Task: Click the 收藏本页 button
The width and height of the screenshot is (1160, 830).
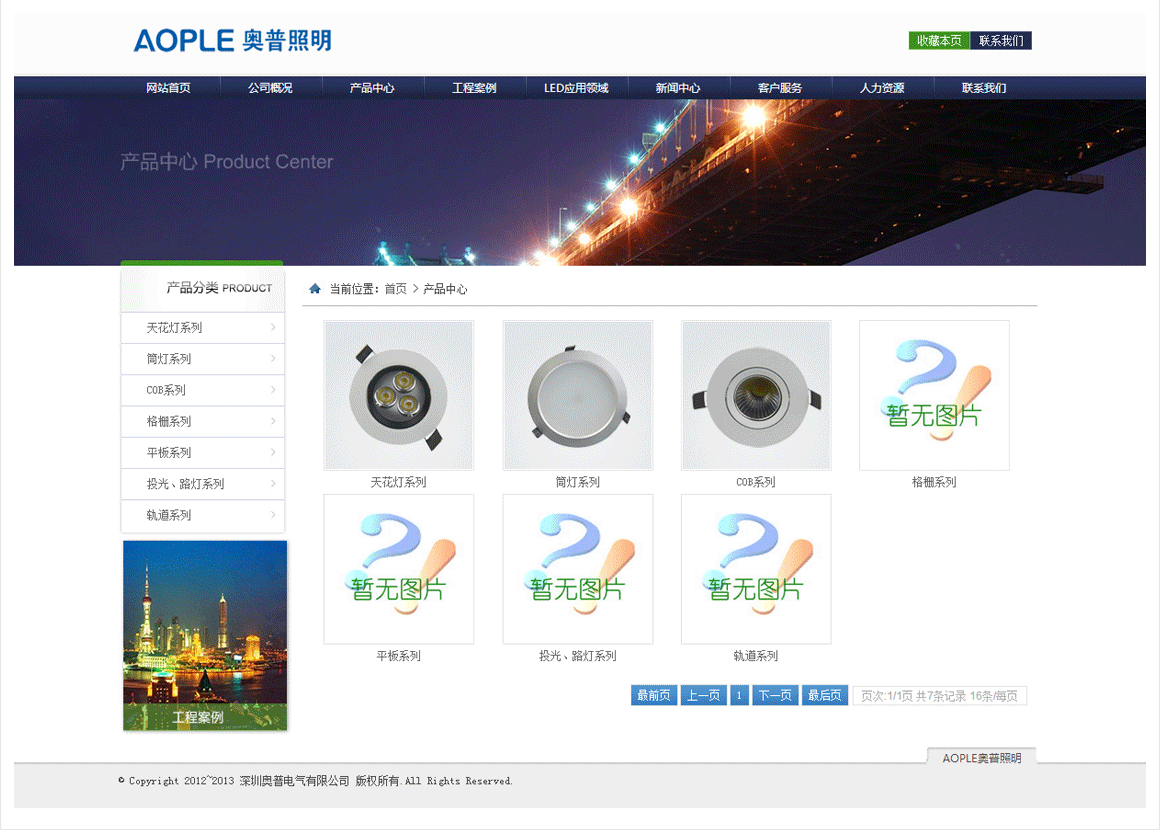Action: [939, 41]
